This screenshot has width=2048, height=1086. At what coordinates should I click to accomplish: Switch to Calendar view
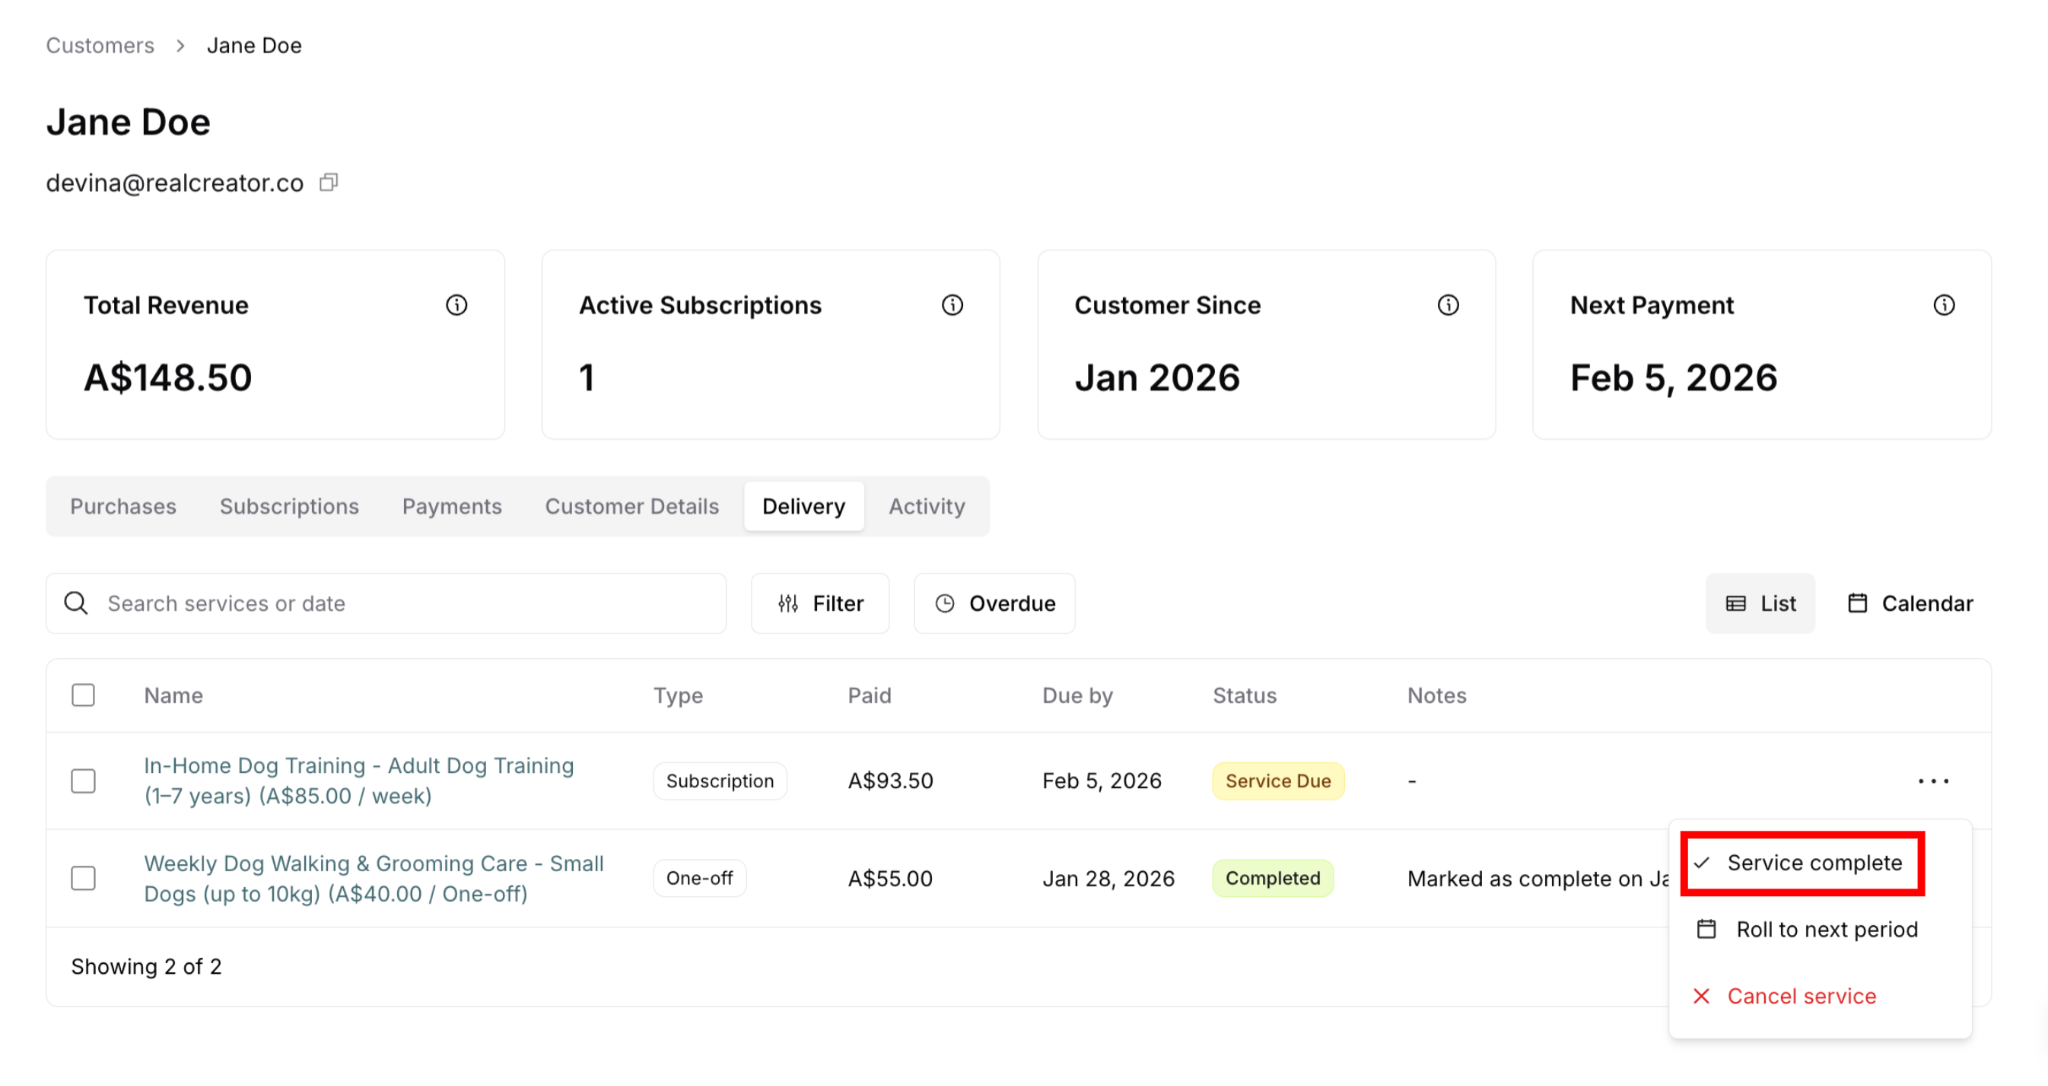pos(1910,603)
